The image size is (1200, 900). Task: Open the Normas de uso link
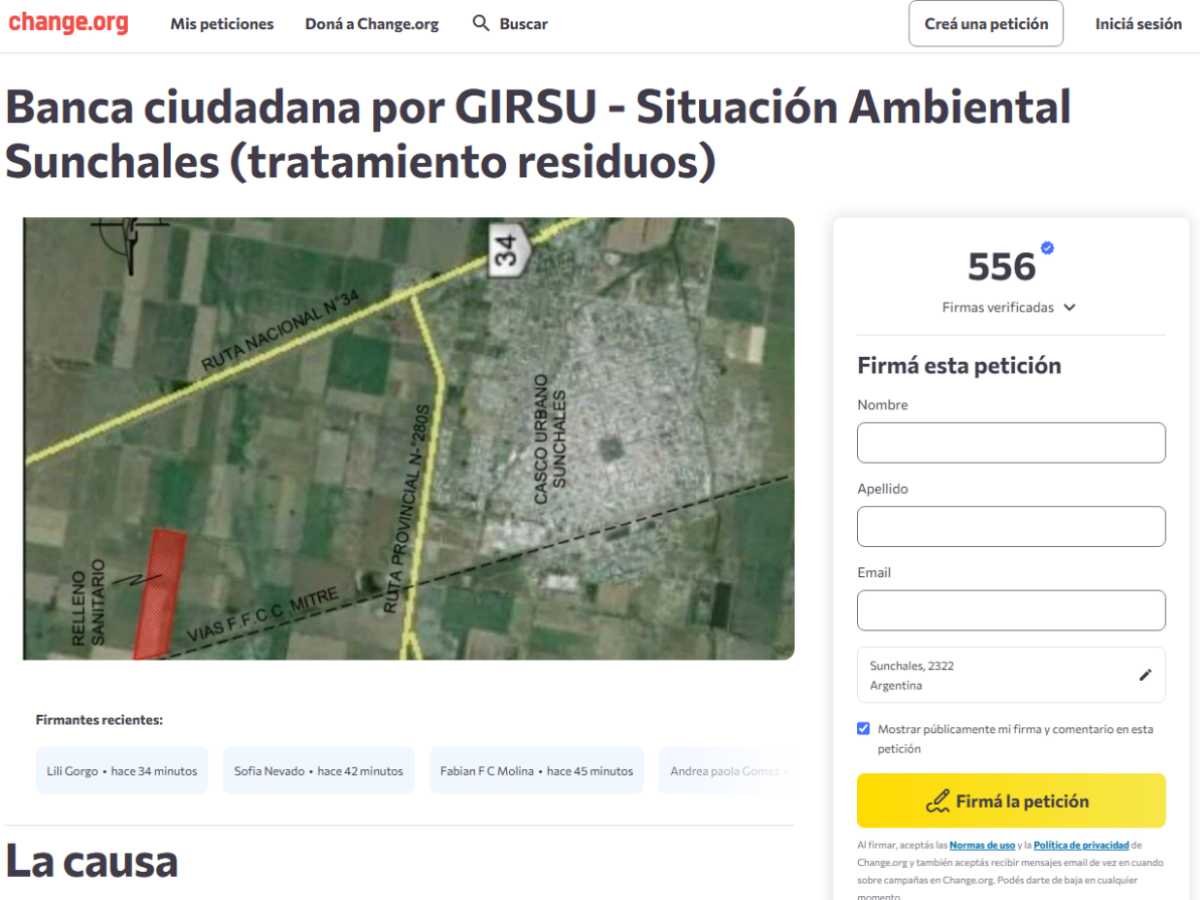coord(982,845)
